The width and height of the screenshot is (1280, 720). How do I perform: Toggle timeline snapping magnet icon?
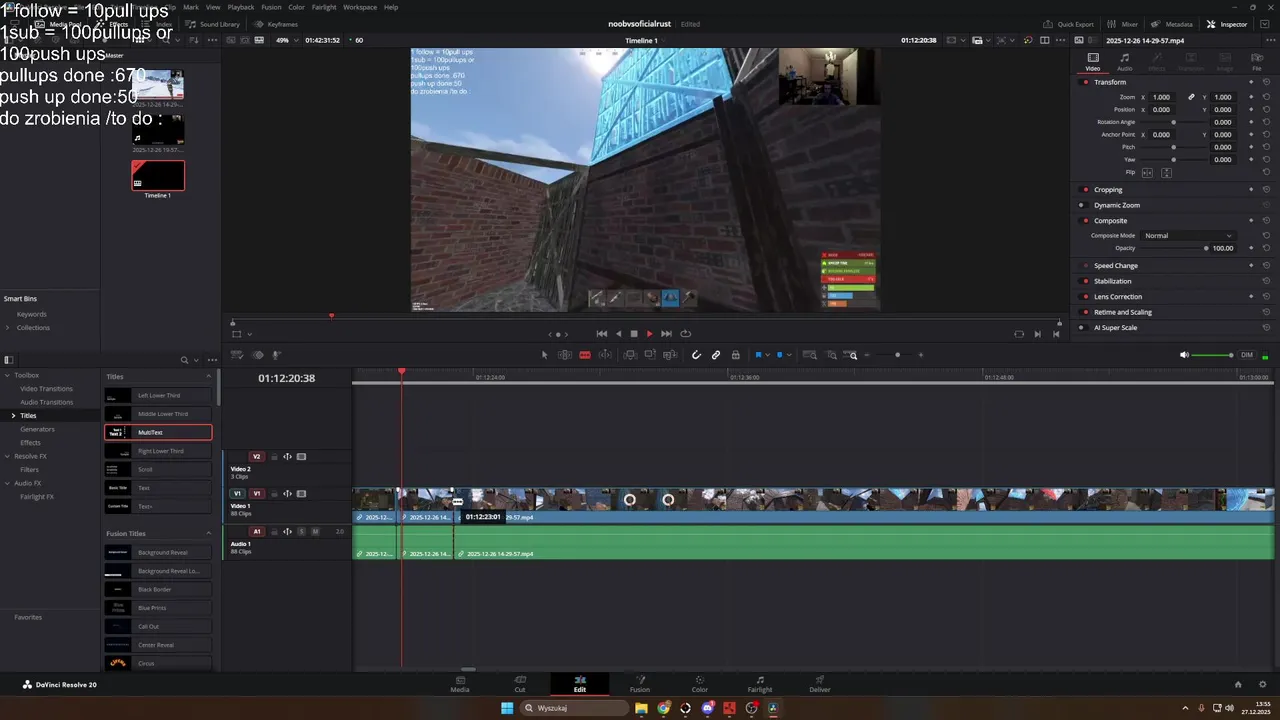(x=697, y=355)
